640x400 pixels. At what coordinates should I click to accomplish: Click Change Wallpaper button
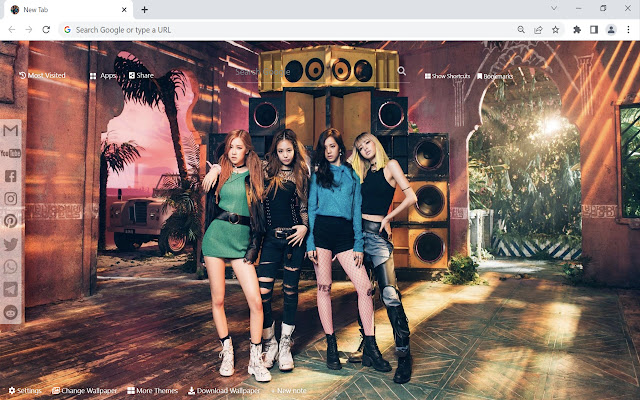click(x=84, y=391)
